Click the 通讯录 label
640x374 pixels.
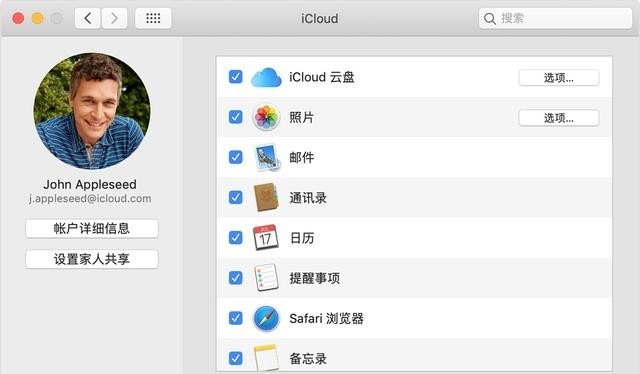pos(308,198)
